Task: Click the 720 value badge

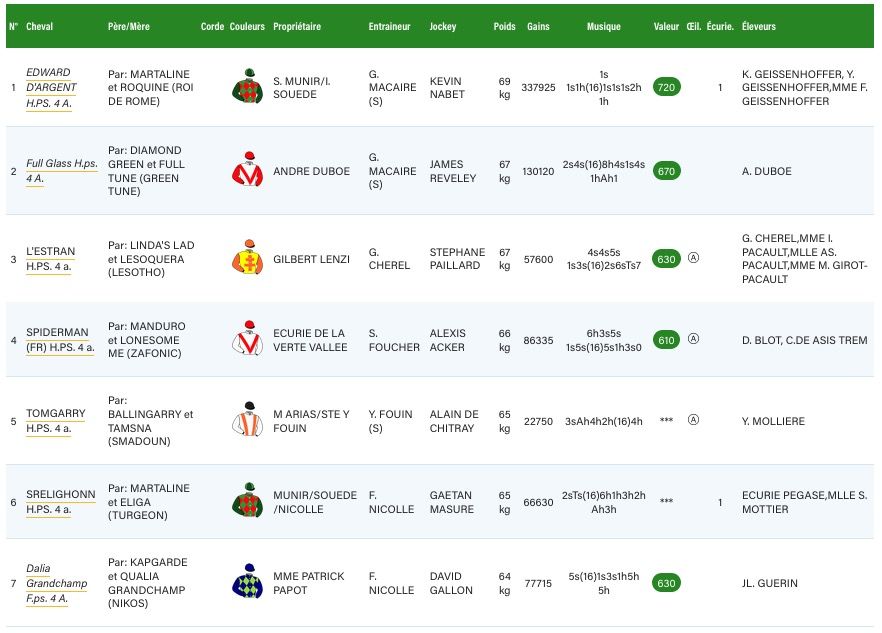Action: pos(666,88)
